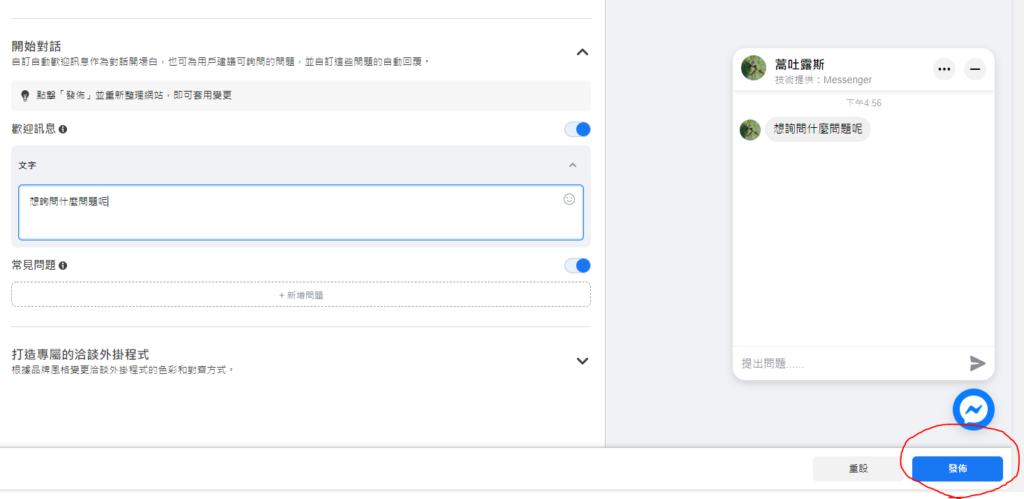Click the 蒿吐露斯 profile avatar in chat header
This screenshot has width=1024, height=499.
click(753, 68)
